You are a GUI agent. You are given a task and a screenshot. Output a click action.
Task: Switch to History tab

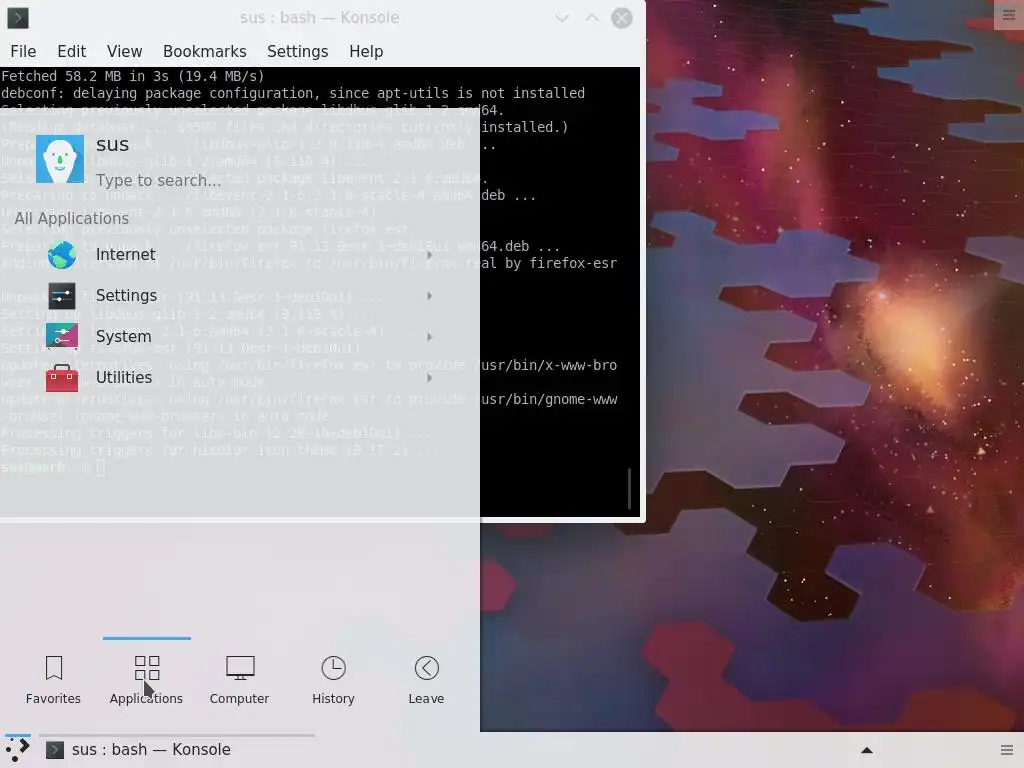[x=333, y=680]
